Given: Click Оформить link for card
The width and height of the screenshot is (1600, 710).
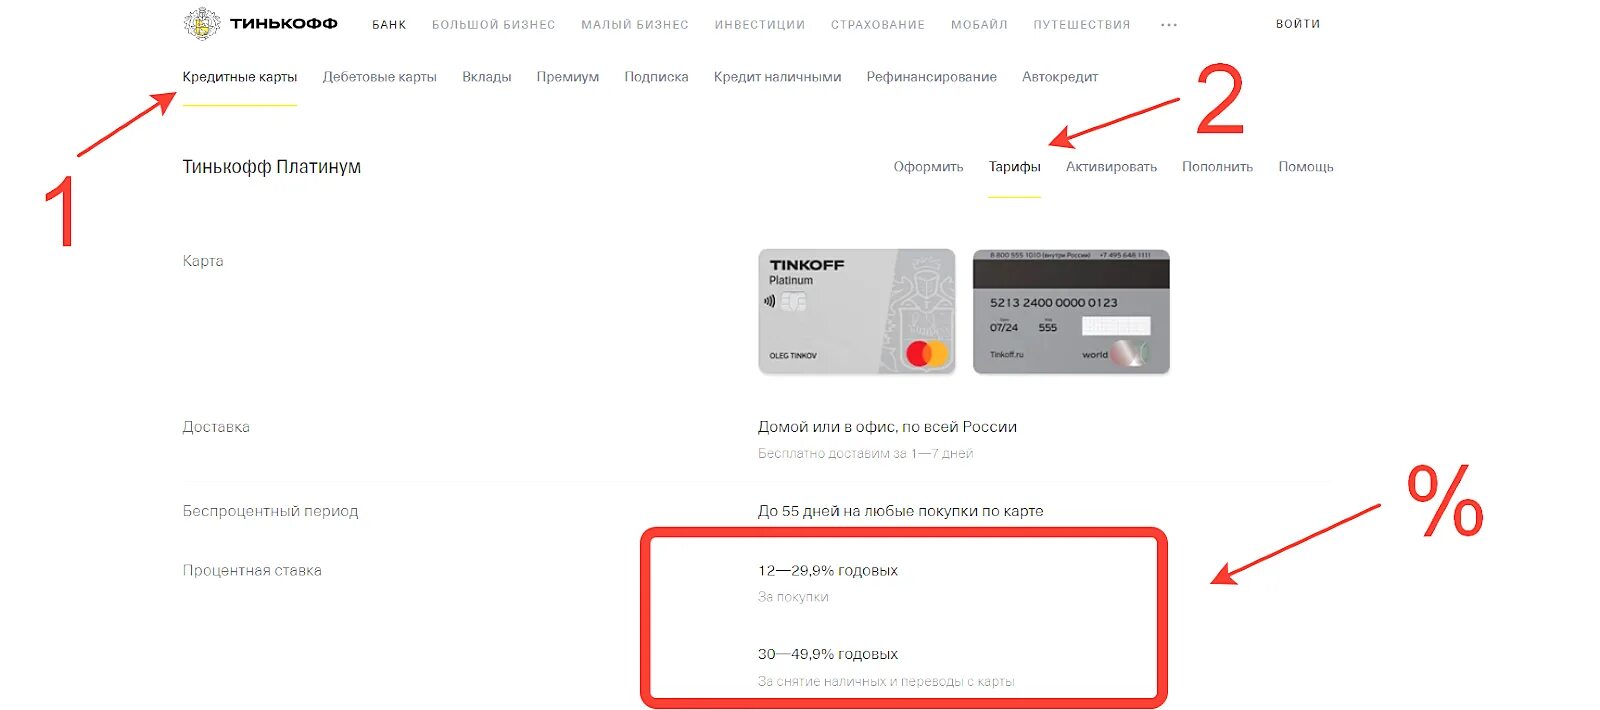Looking at the screenshot, I should pos(929,167).
